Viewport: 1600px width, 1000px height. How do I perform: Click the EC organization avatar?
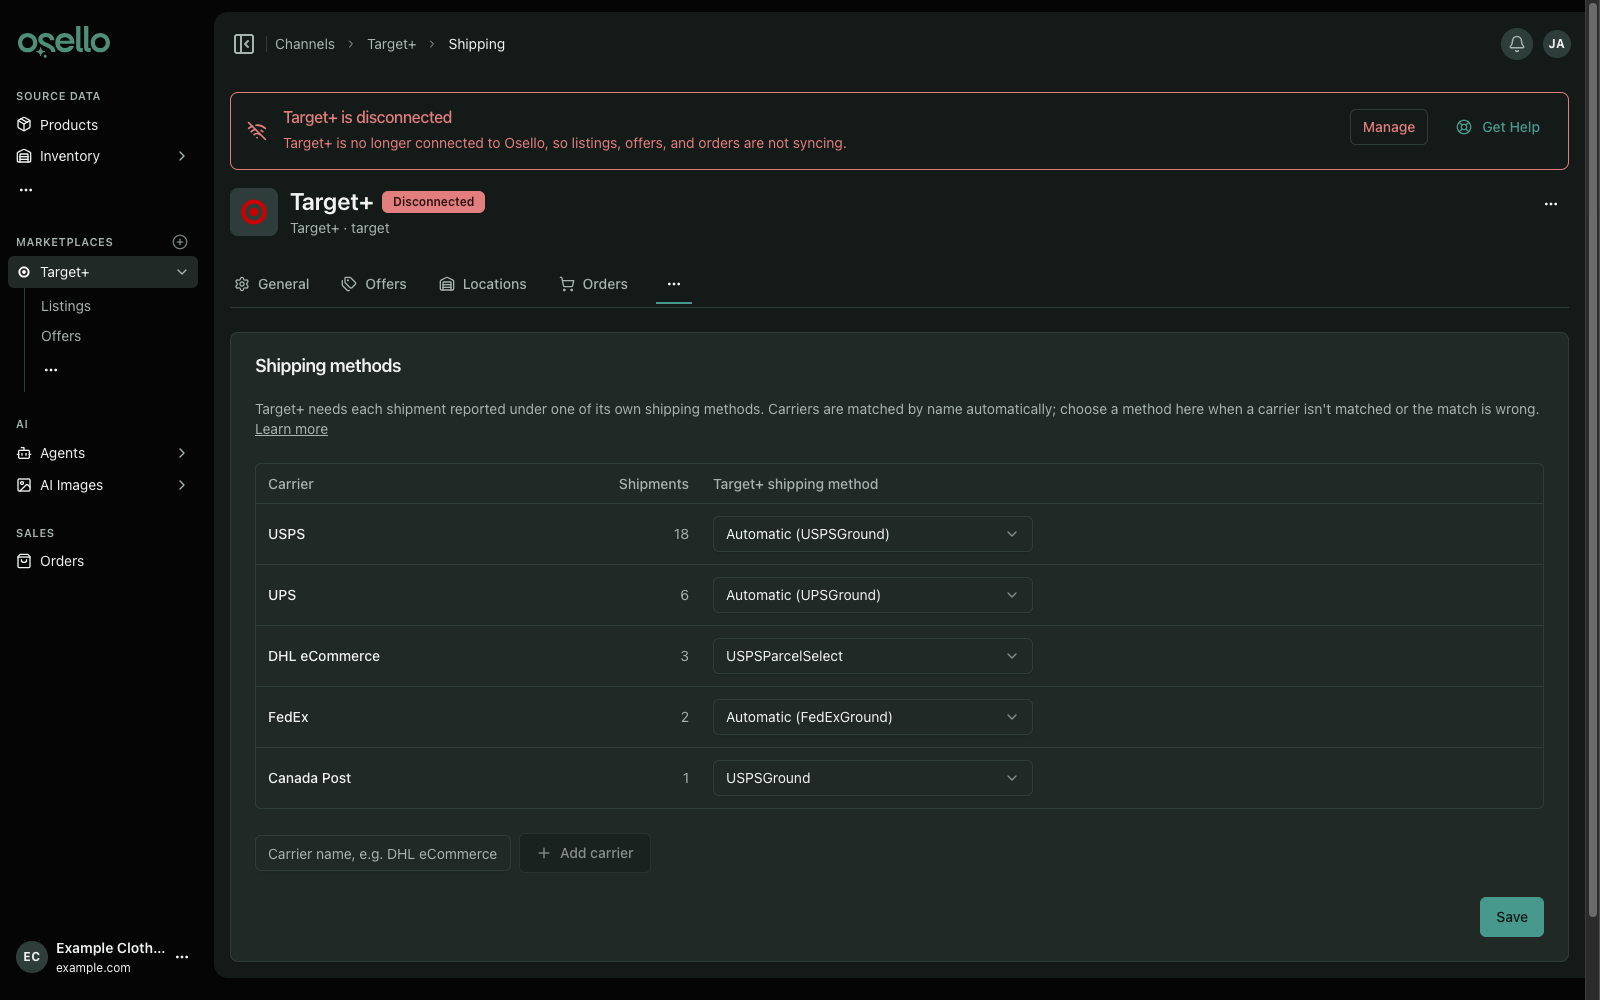(x=32, y=957)
